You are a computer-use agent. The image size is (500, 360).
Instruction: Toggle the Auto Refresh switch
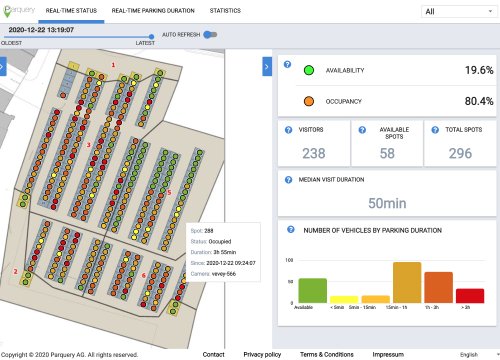tap(210, 35)
